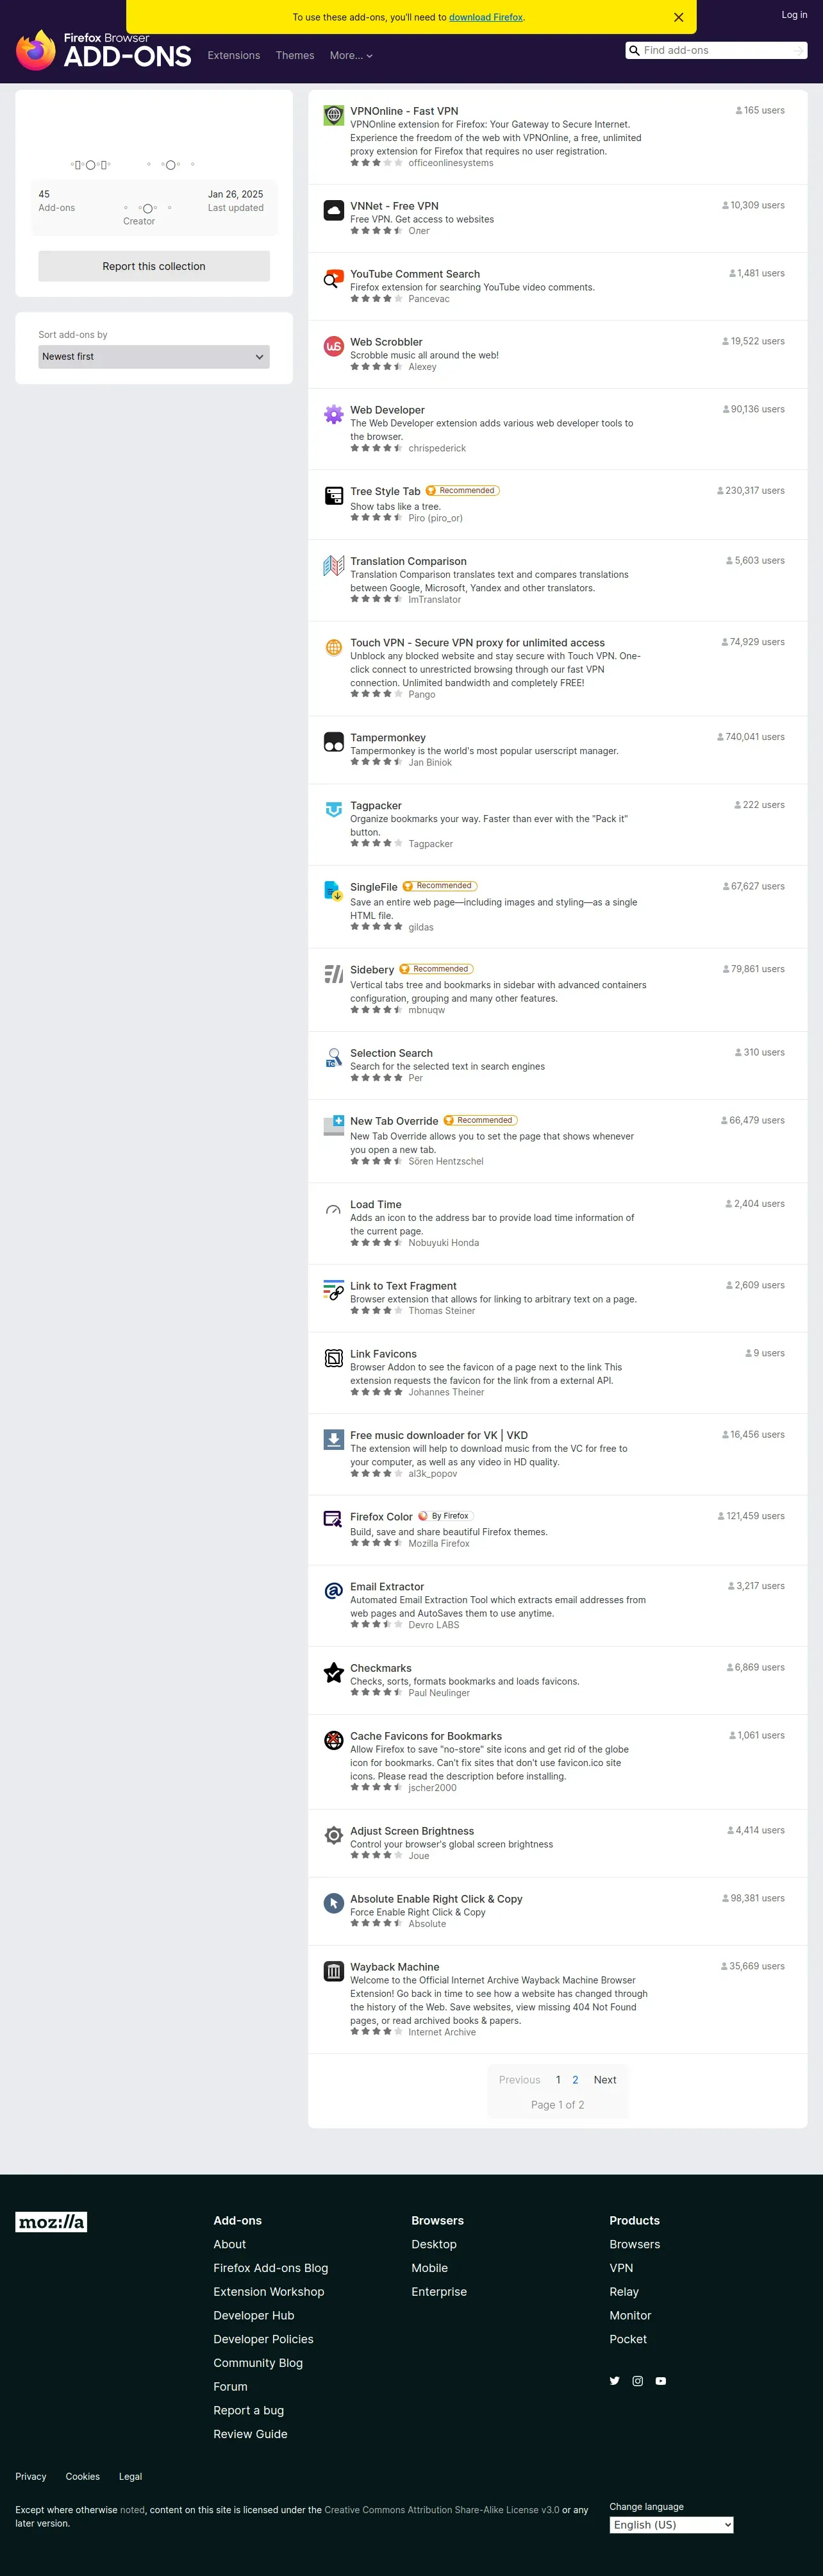Click the Load Time gauge icon
The image size is (823, 2576).
[334, 1210]
